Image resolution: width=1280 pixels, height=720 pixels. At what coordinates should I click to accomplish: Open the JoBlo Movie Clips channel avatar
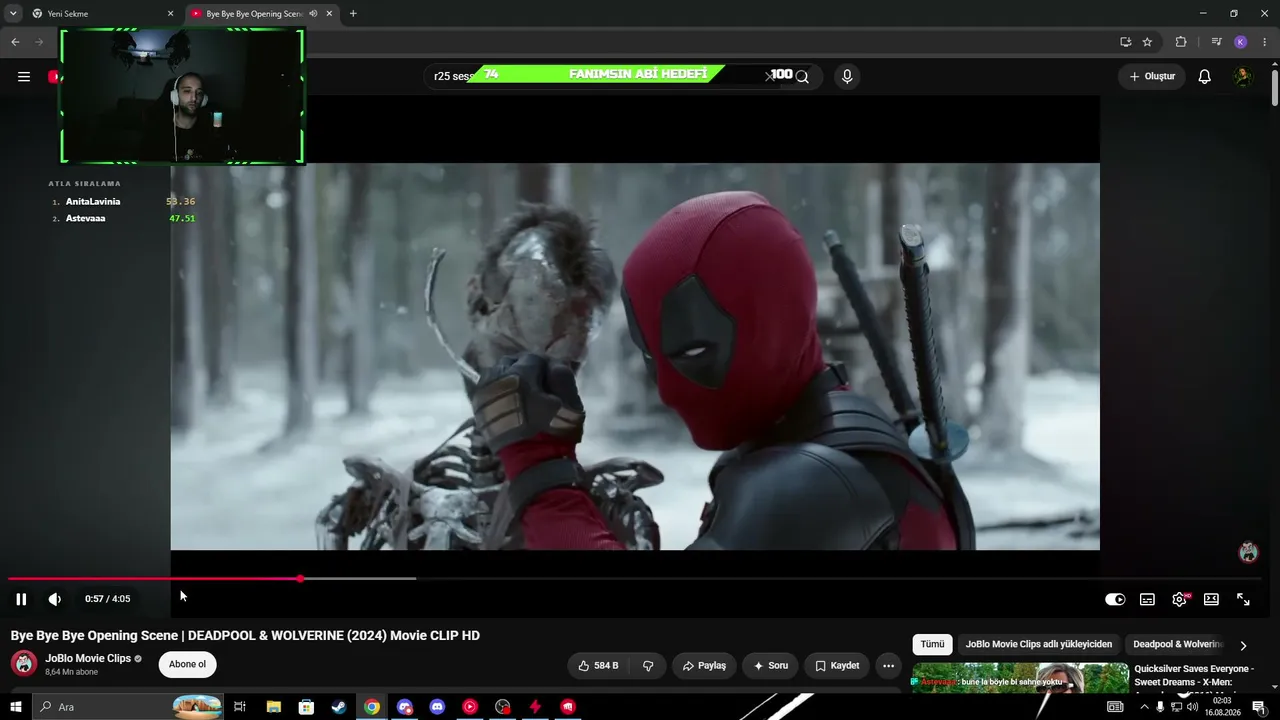click(24, 664)
